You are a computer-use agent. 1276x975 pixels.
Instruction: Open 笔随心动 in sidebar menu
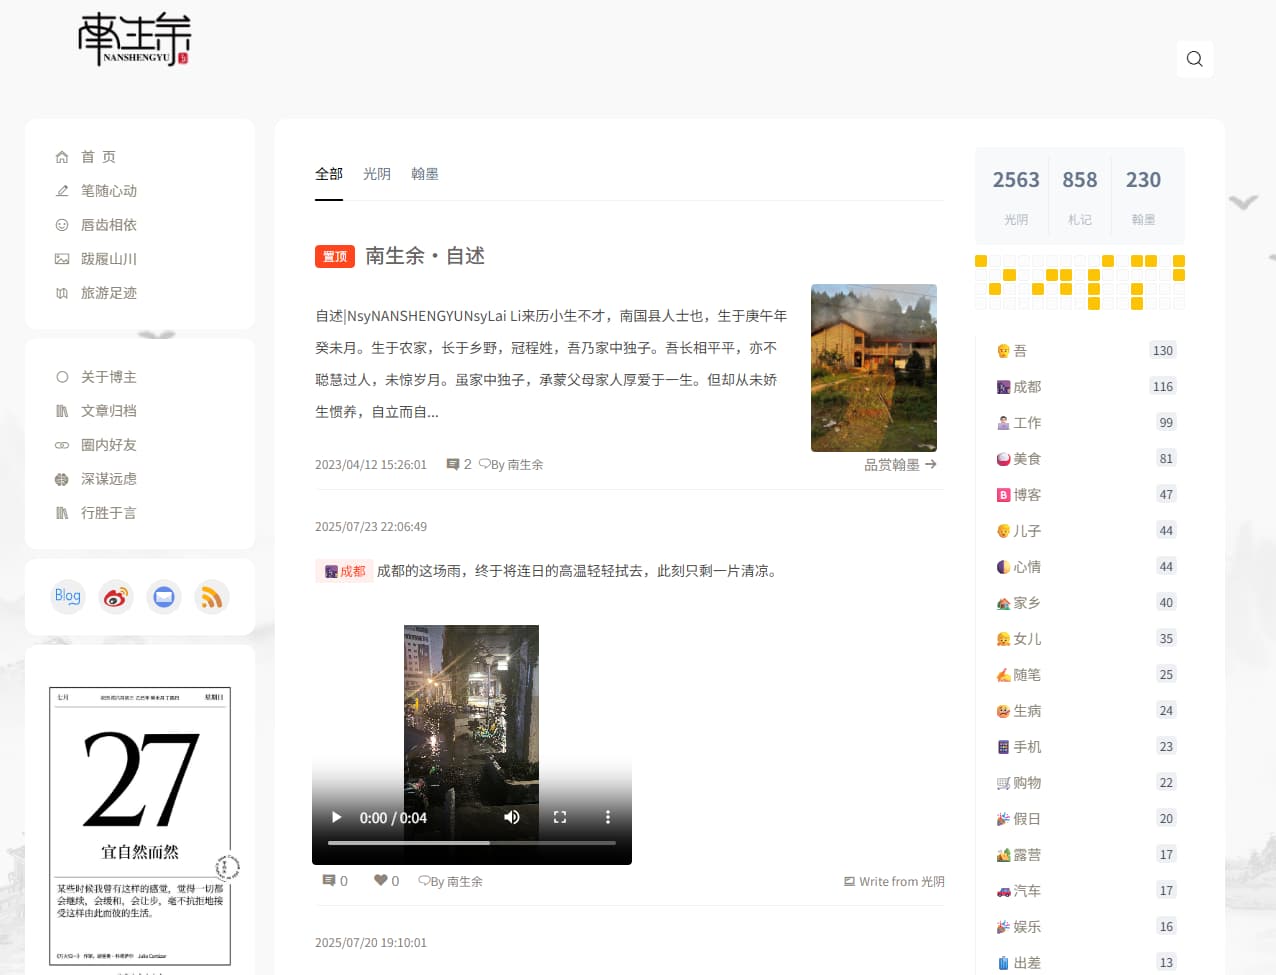[x=108, y=191]
